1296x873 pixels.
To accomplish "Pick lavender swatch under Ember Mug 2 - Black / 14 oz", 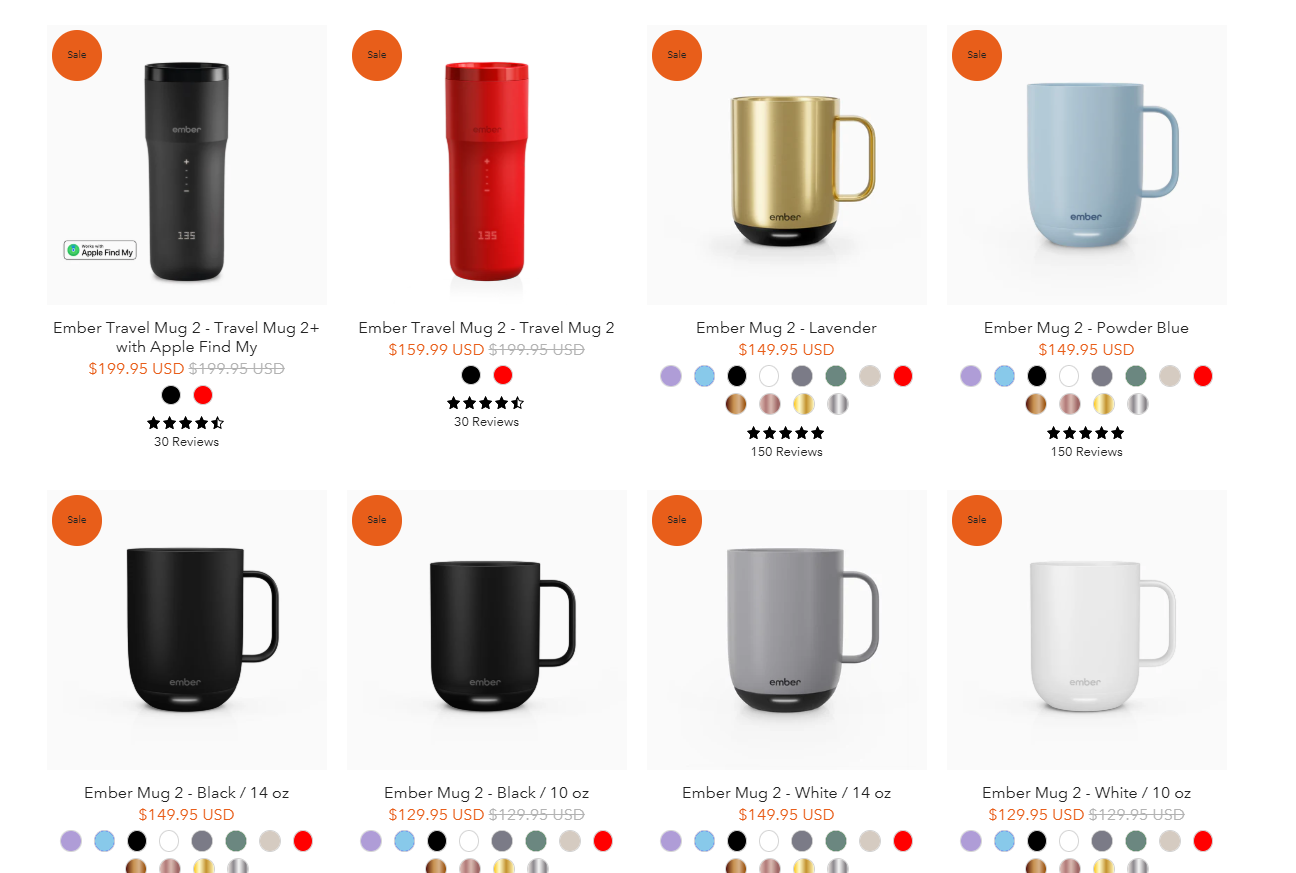I will click(71, 841).
